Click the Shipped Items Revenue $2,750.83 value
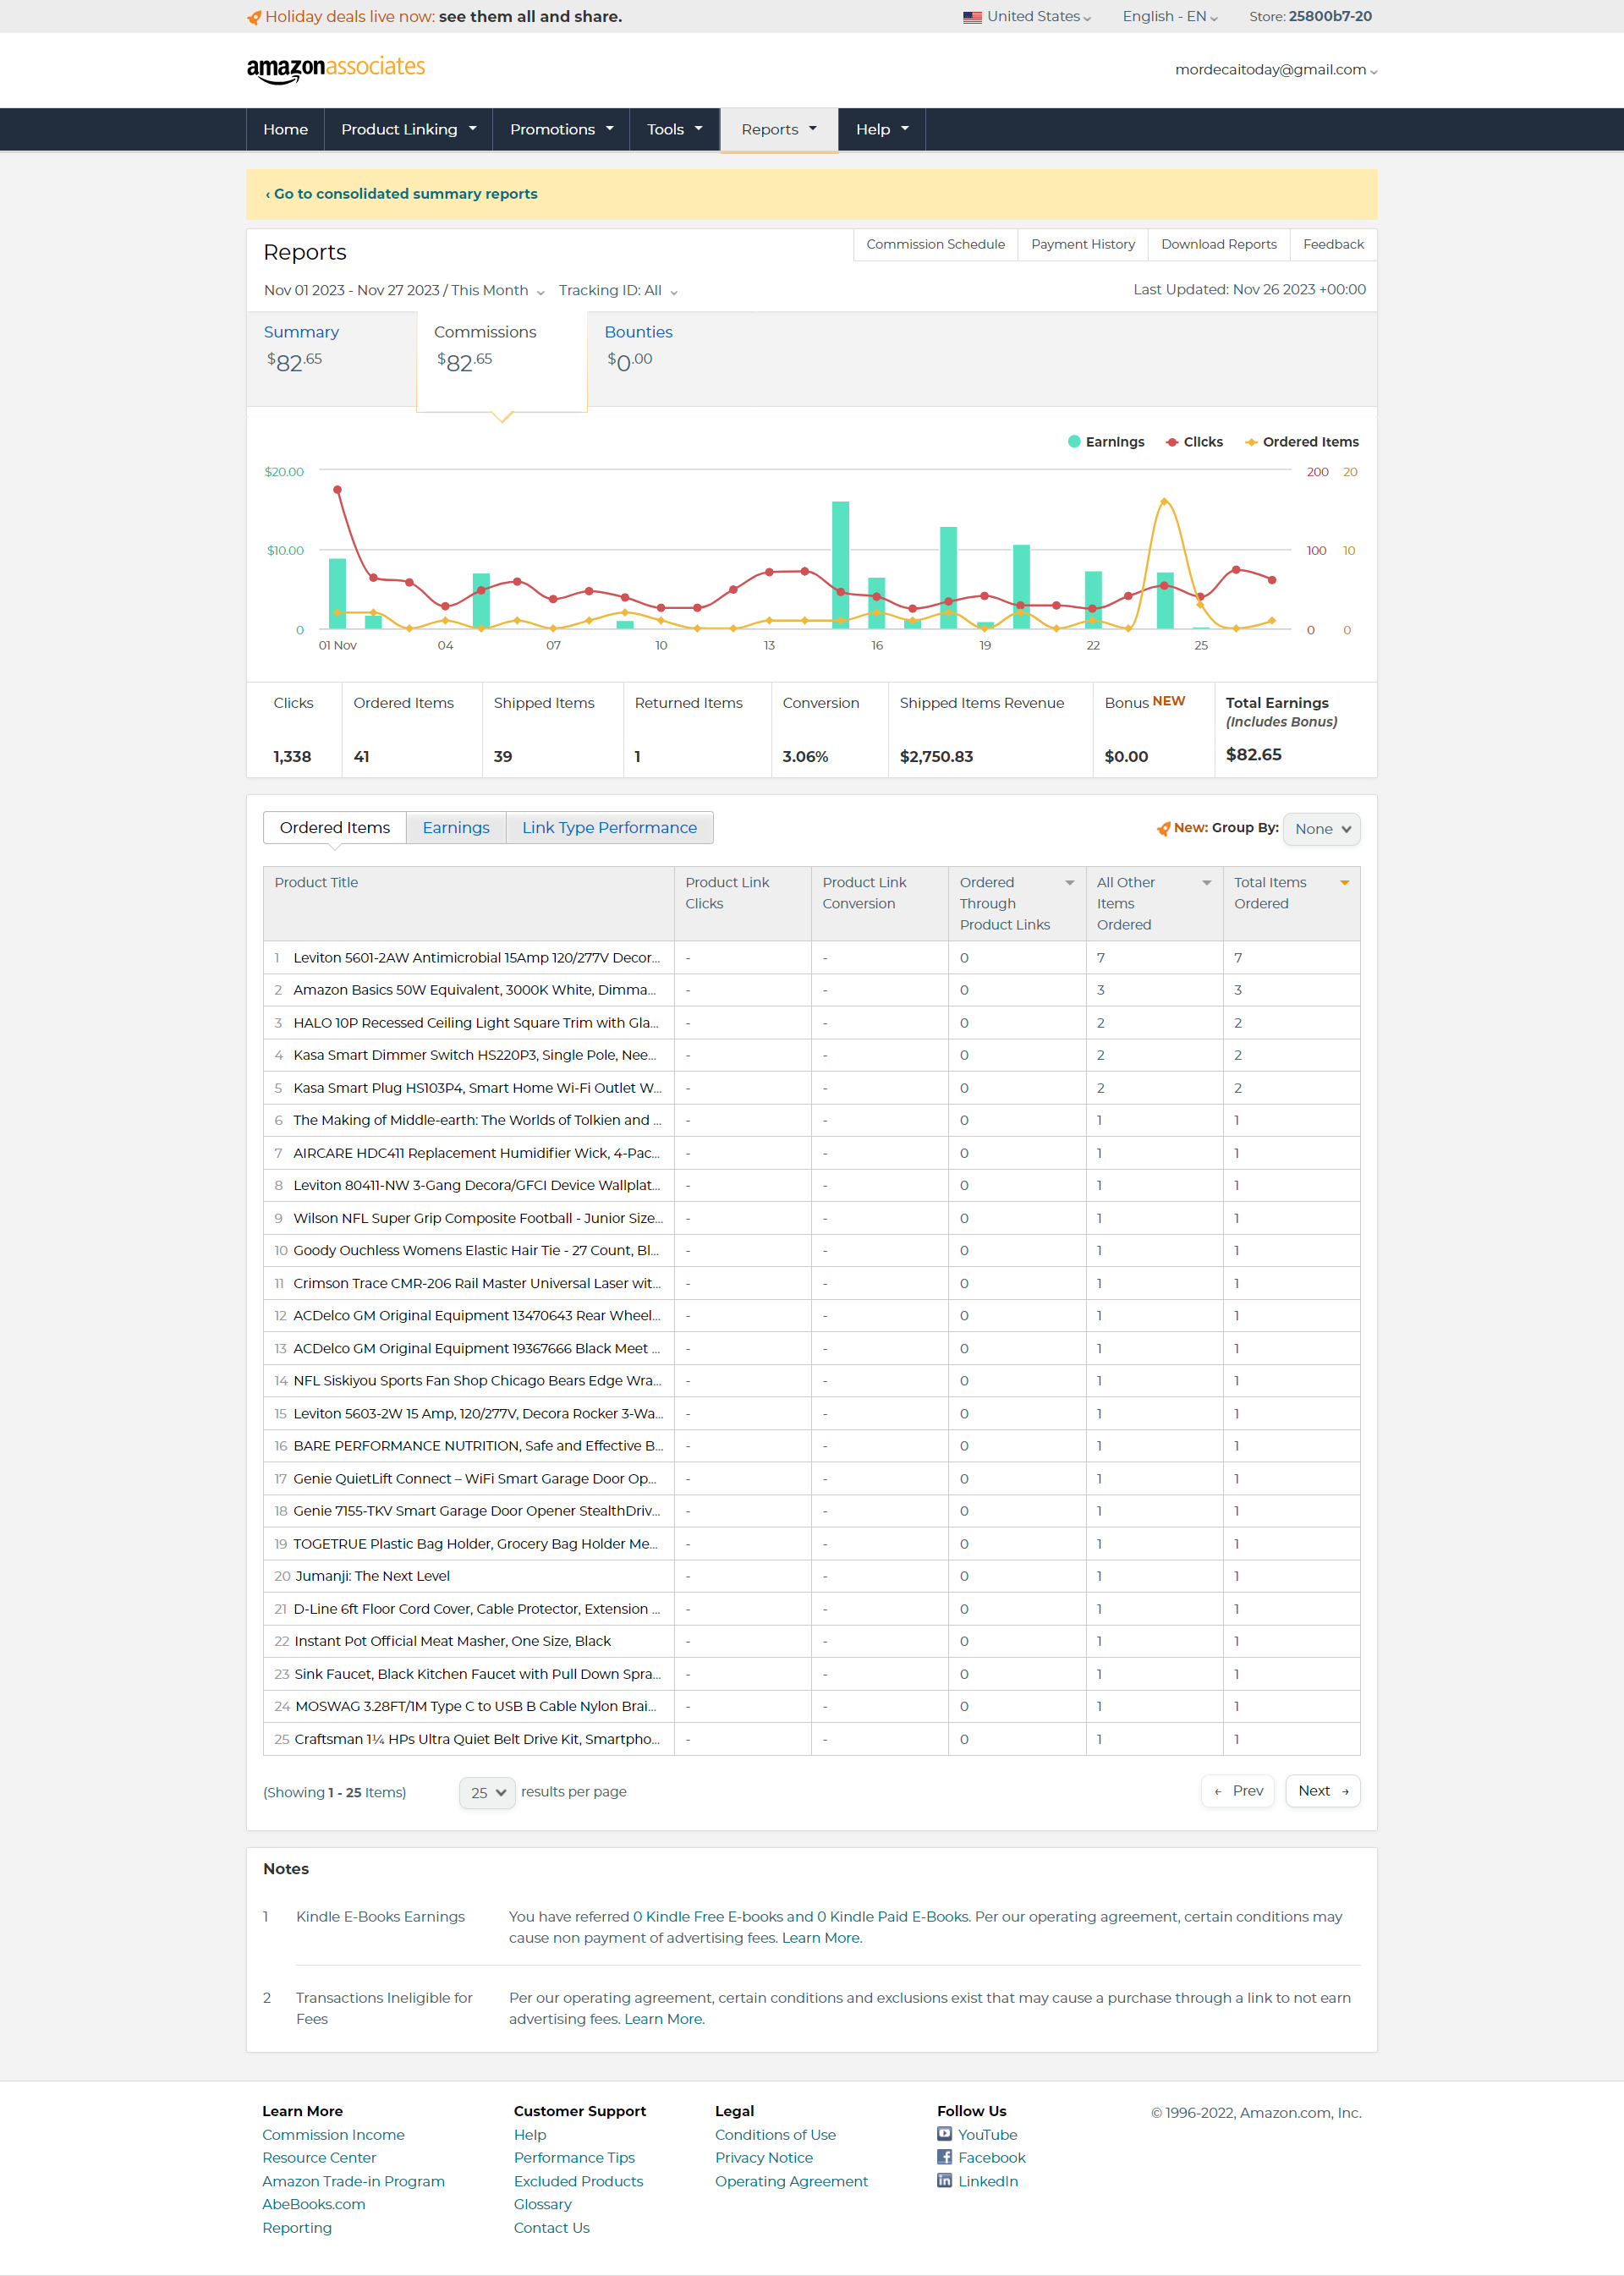The height and width of the screenshot is (2276, 1624). coord(936,757)
